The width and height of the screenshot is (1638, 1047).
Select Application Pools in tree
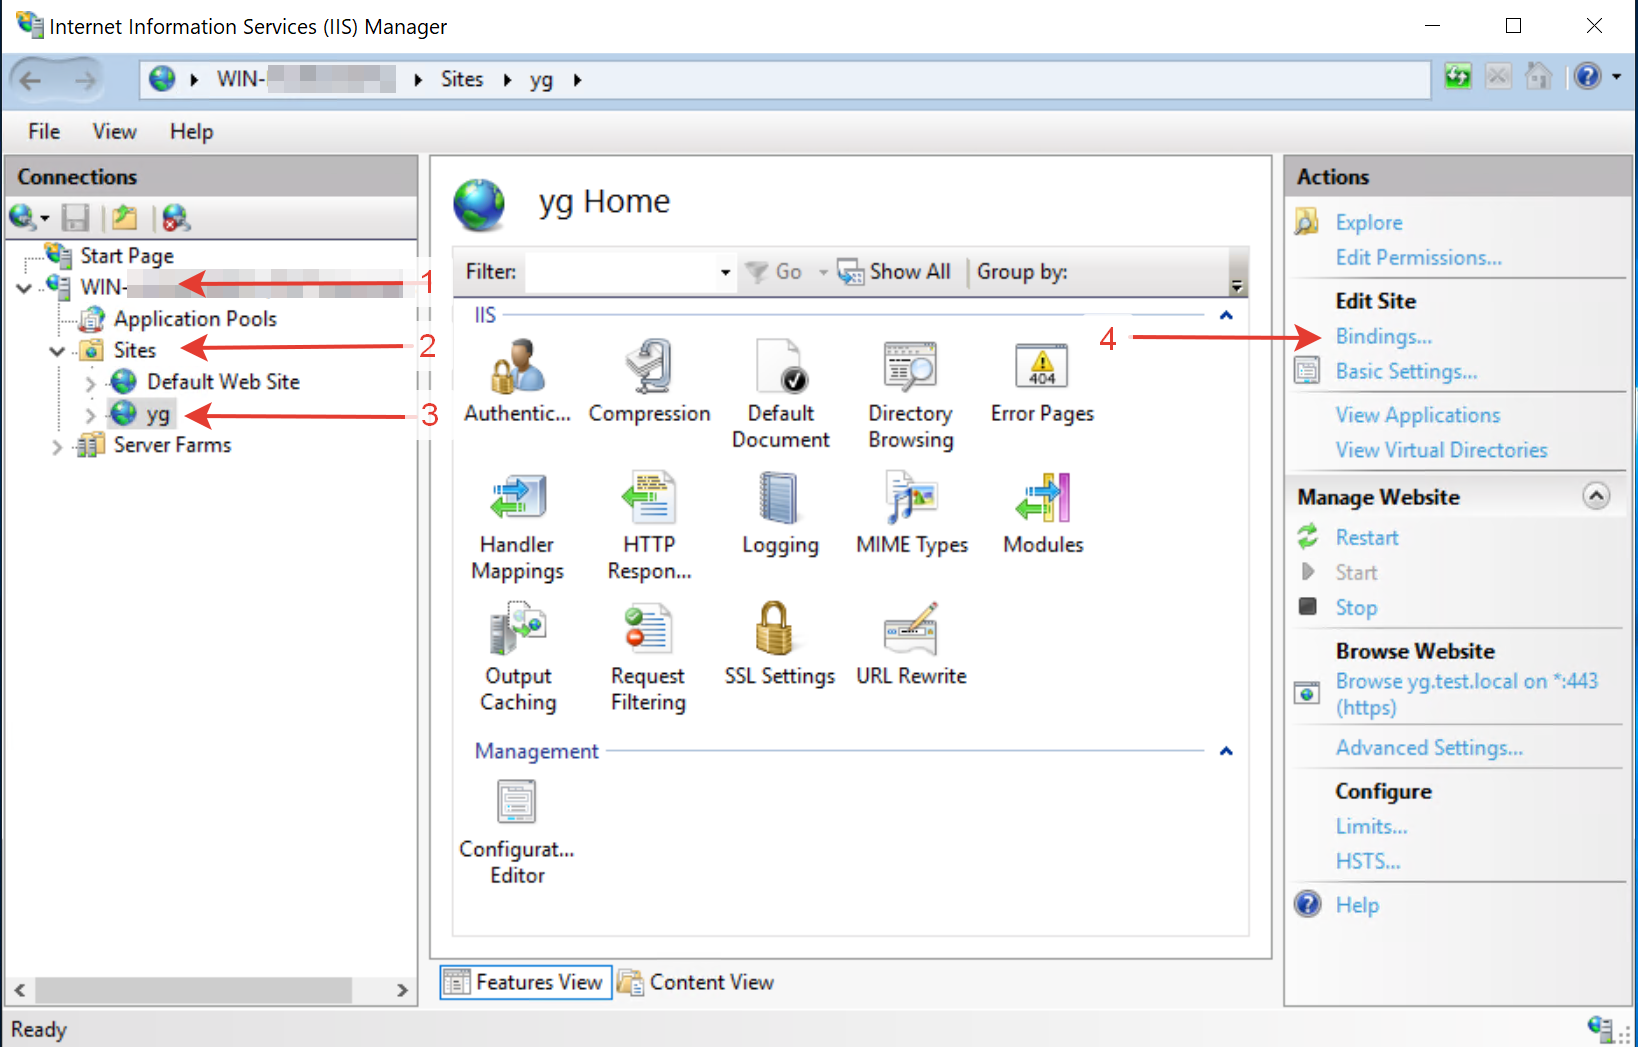(x=195, y=319)
